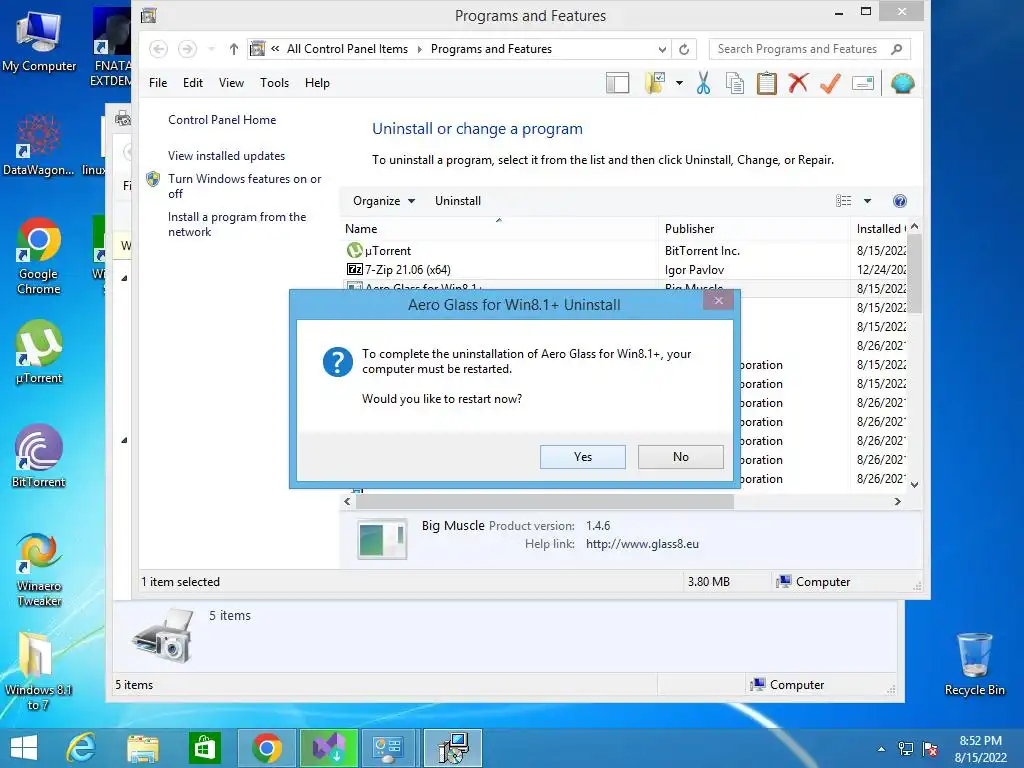Open Install a program from the network
The height and width of the screenshot is (768, 1024).
(236, 224)
